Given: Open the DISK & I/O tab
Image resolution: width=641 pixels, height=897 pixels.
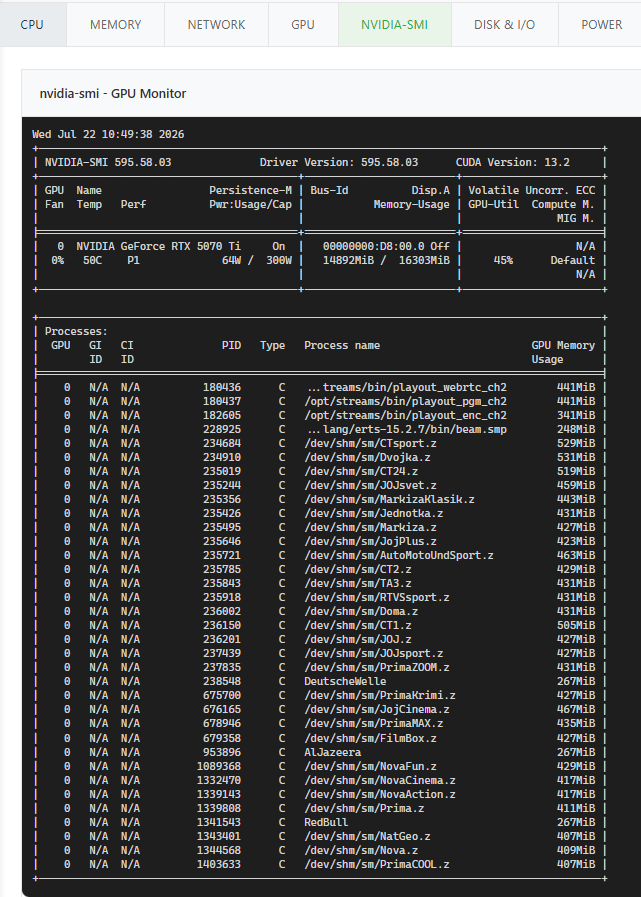Looking at the screenshot, I should click(504, 25).
